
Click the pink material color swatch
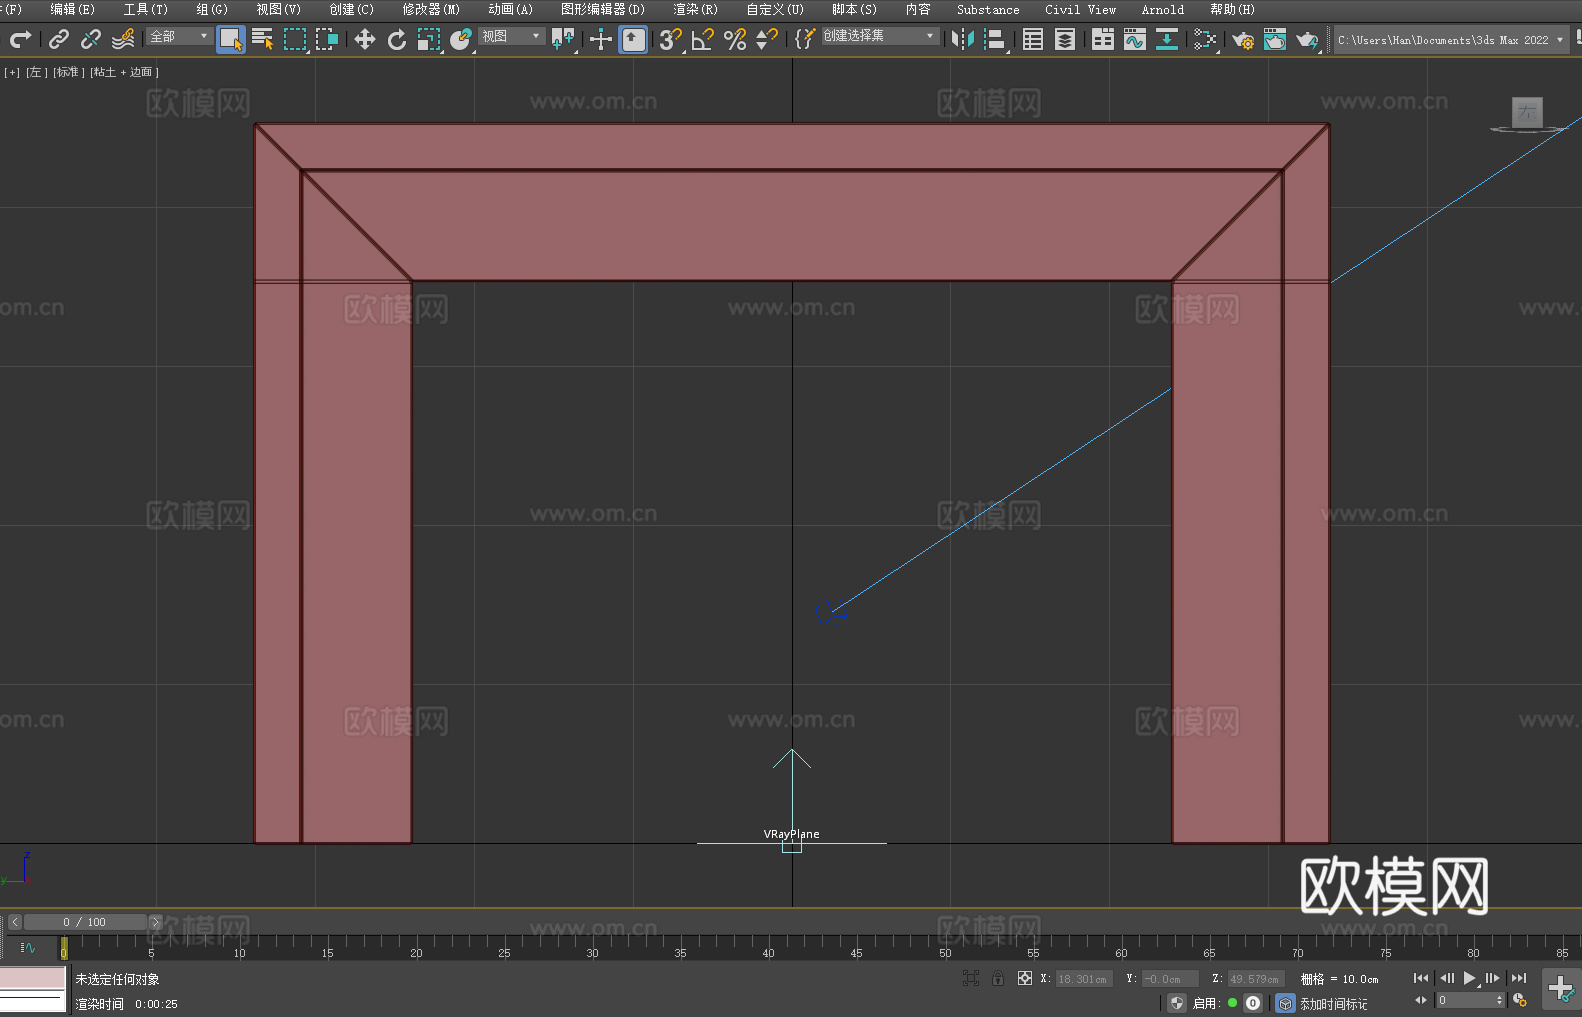pyautogui.click(x=33, y=977)
